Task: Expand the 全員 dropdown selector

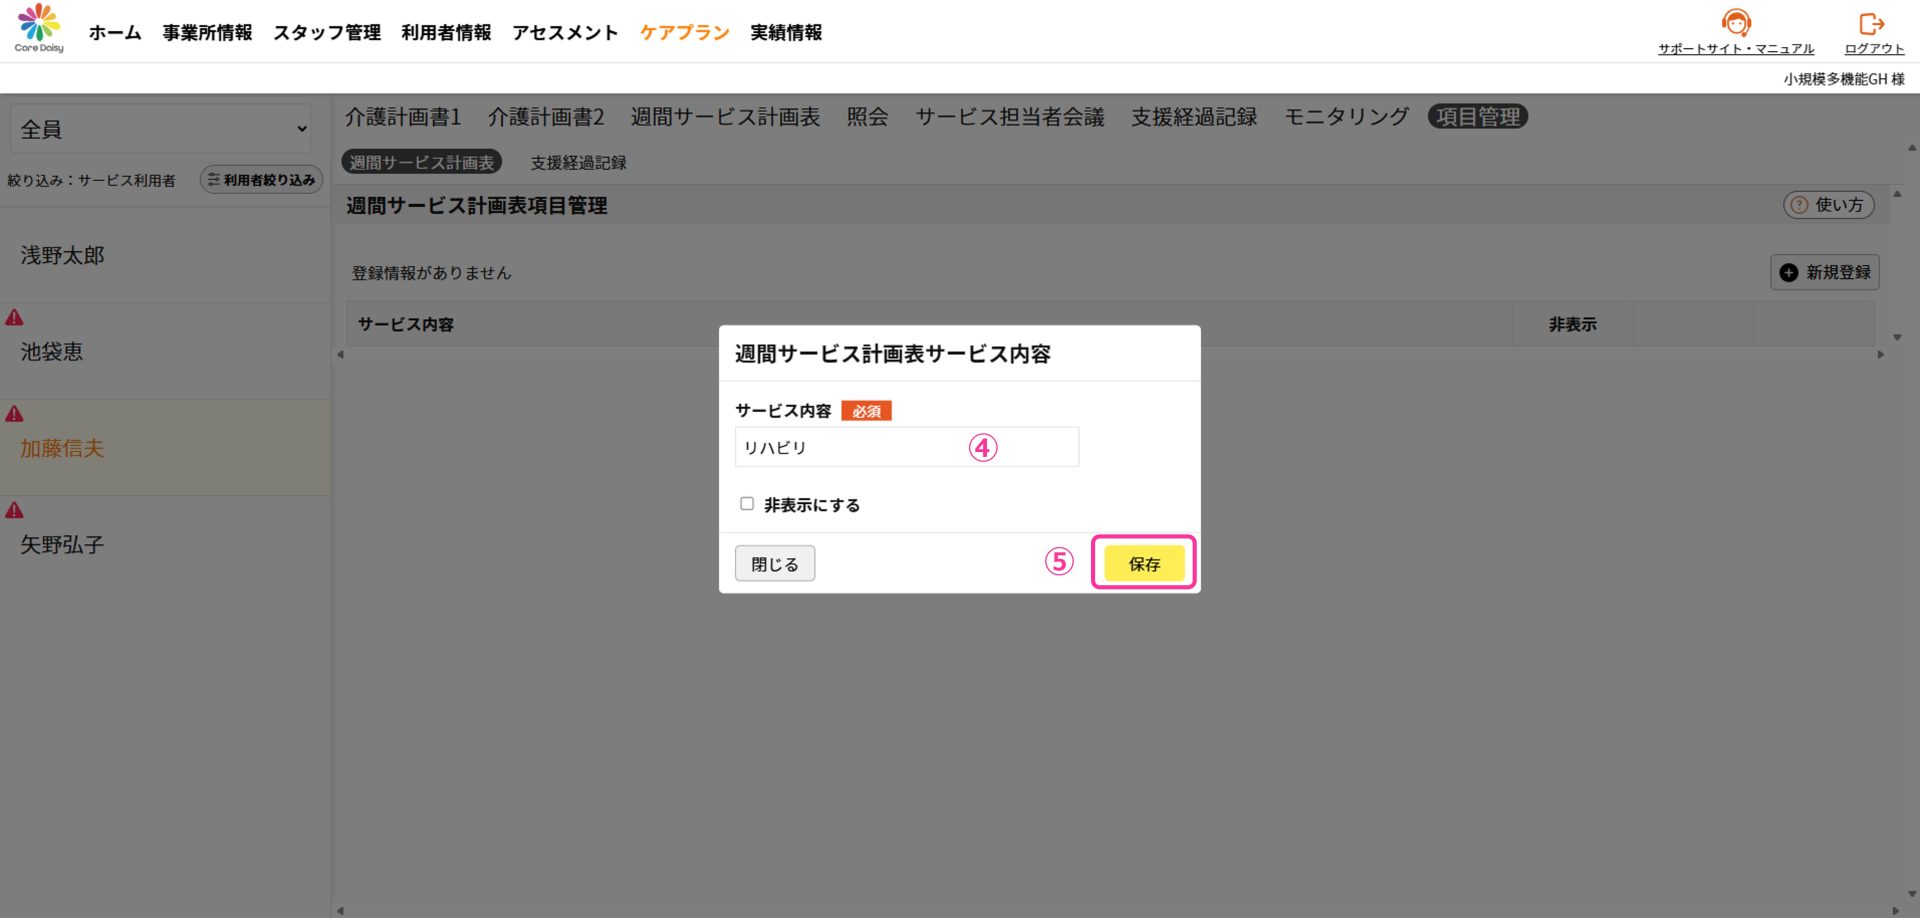Action: coord(161,129)
